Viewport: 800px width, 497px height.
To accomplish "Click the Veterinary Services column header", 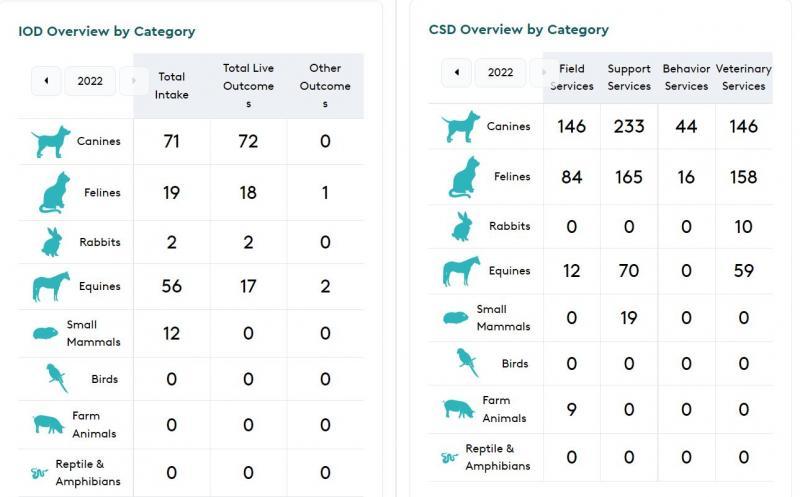I will coord(743,77).
